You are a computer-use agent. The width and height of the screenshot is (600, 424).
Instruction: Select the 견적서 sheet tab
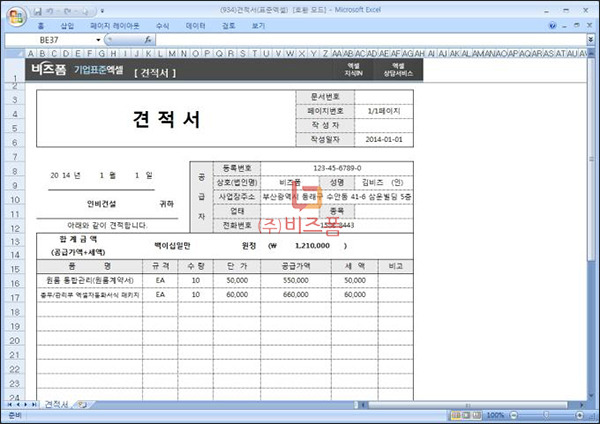coord(56,404)
